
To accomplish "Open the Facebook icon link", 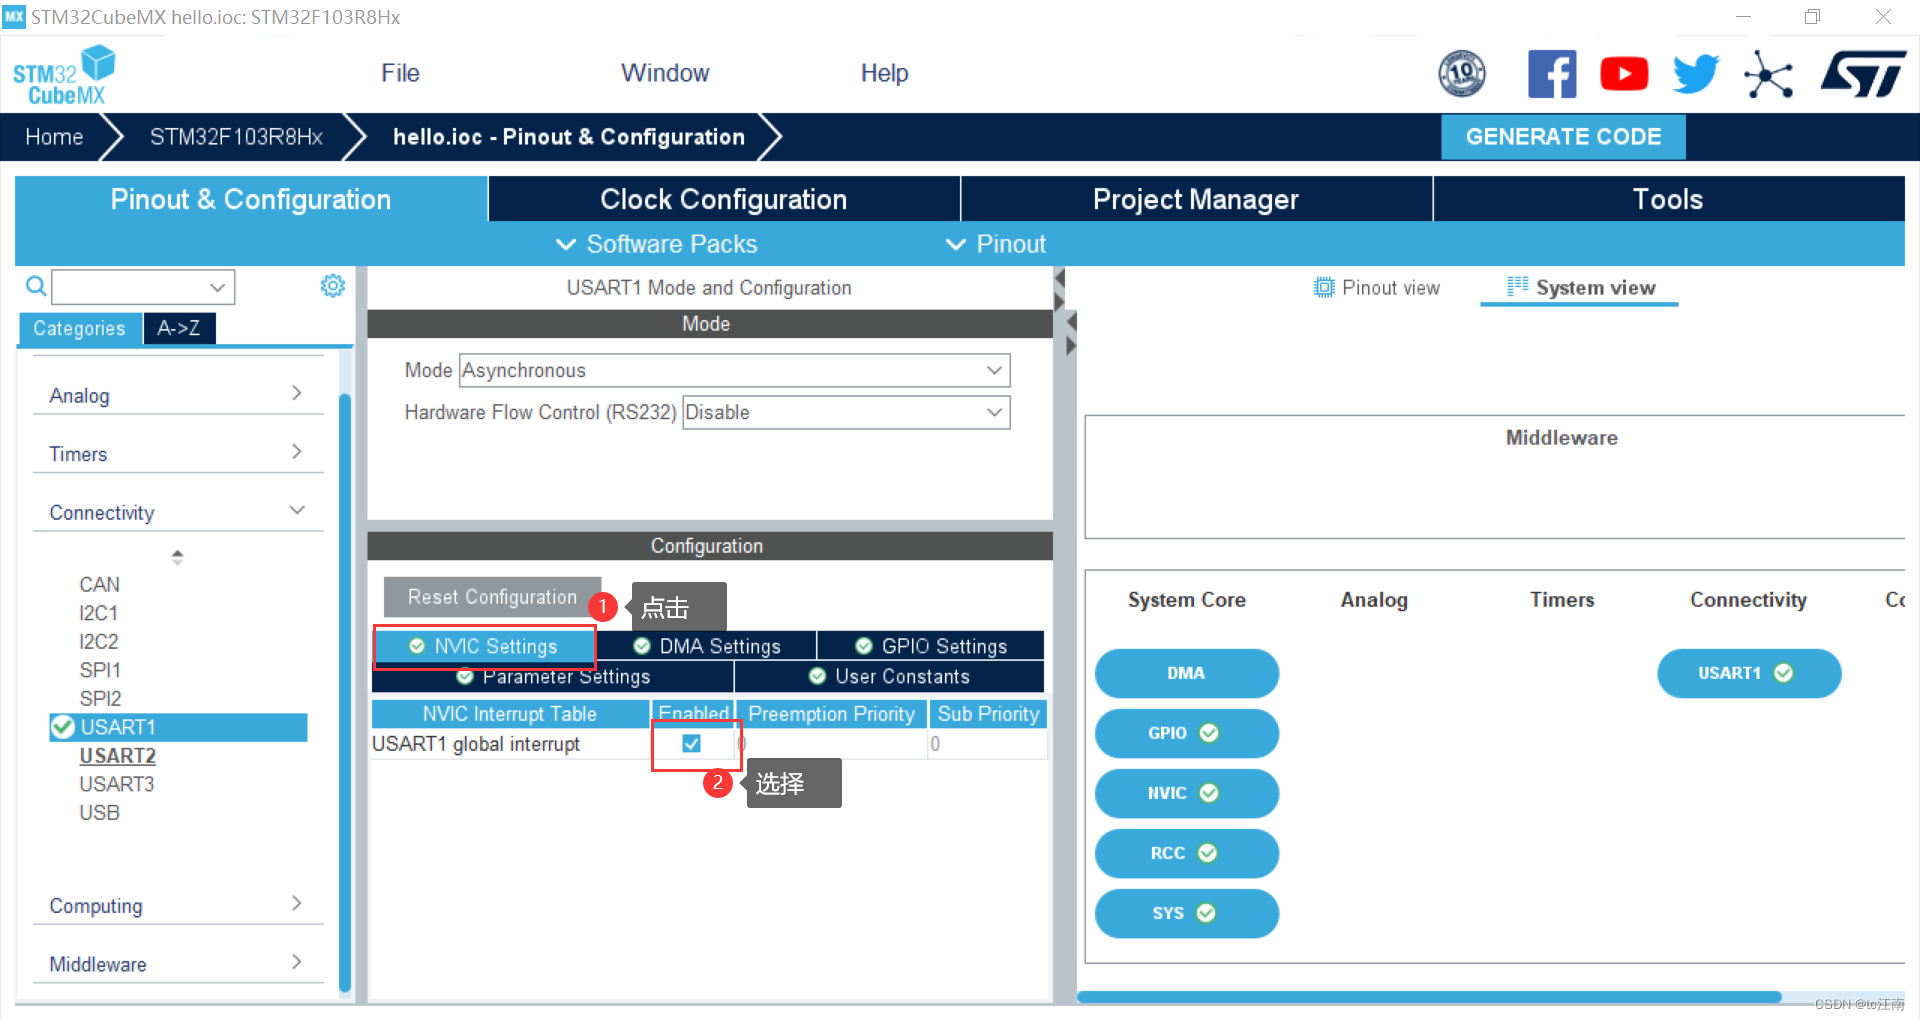I will point(1552,74).
